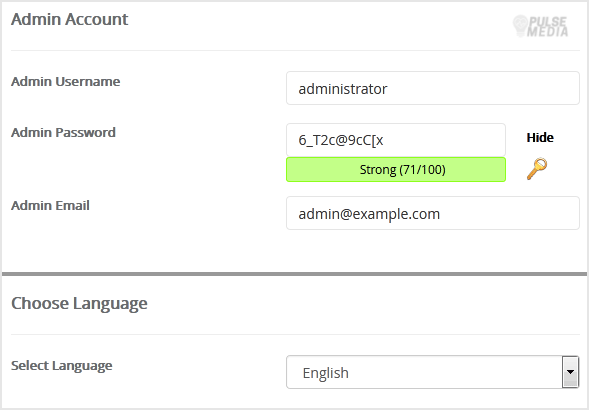Focus the Admin Password input field
Viewport: 589px width, 410px height.
tap(396, 140)
